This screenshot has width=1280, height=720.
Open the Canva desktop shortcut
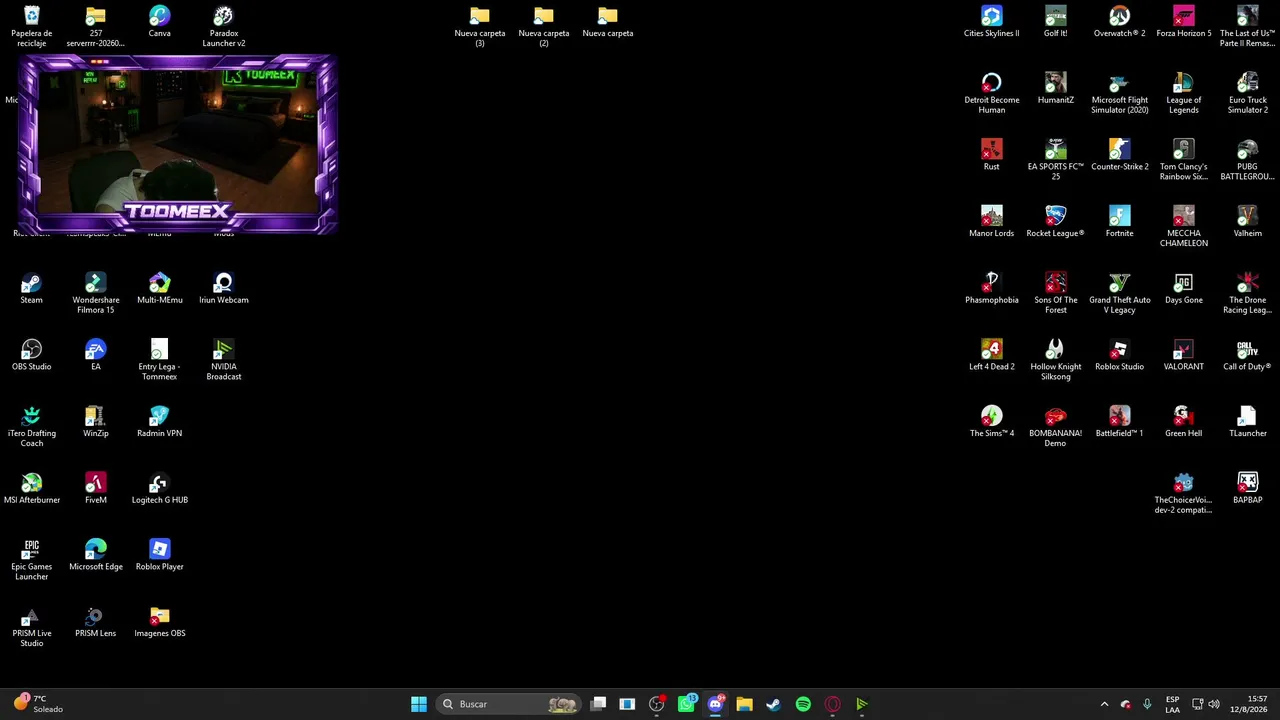160,22
